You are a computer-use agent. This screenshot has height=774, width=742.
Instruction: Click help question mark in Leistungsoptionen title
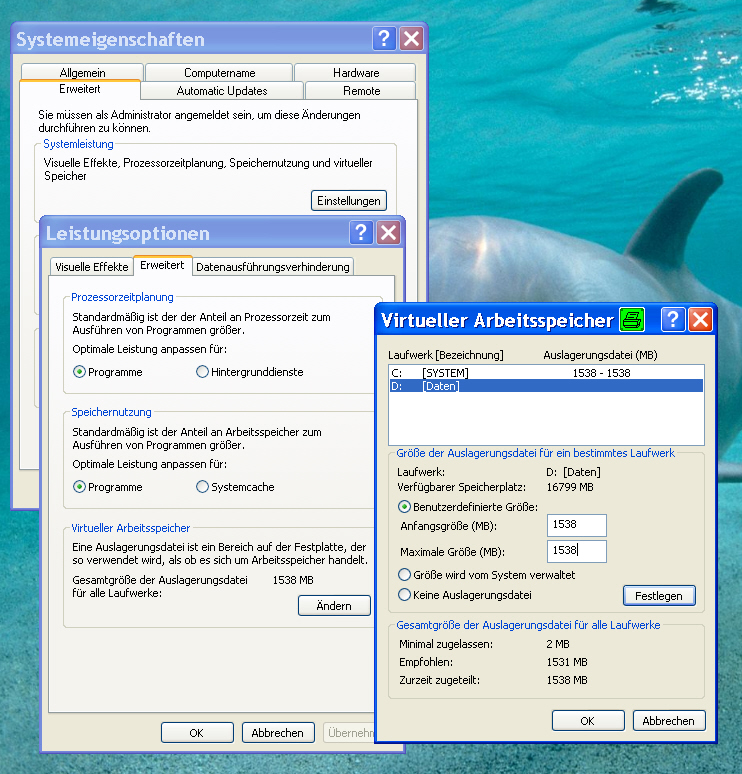click(361, 233)
